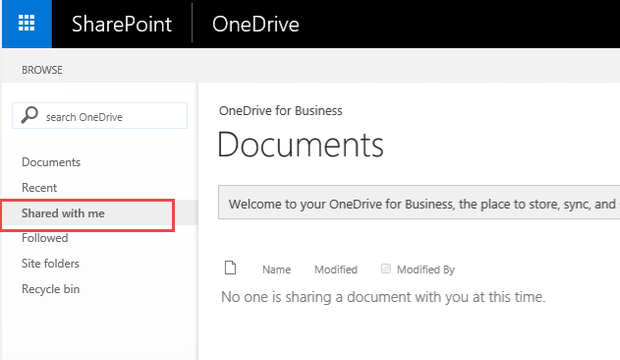Open the app launcher waffle icon
This screenshot has height=360, width=620.
[26, 24]
